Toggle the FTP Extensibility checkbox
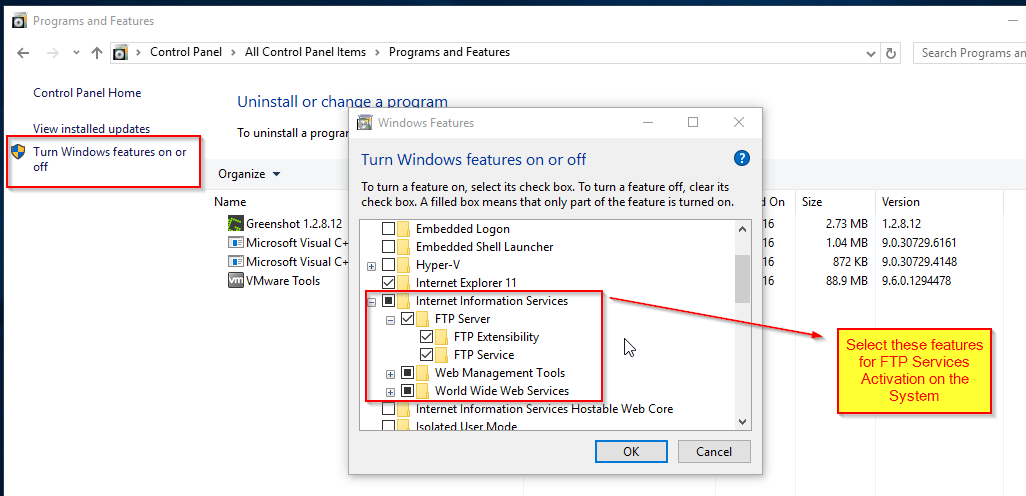 tap(426, 337)
